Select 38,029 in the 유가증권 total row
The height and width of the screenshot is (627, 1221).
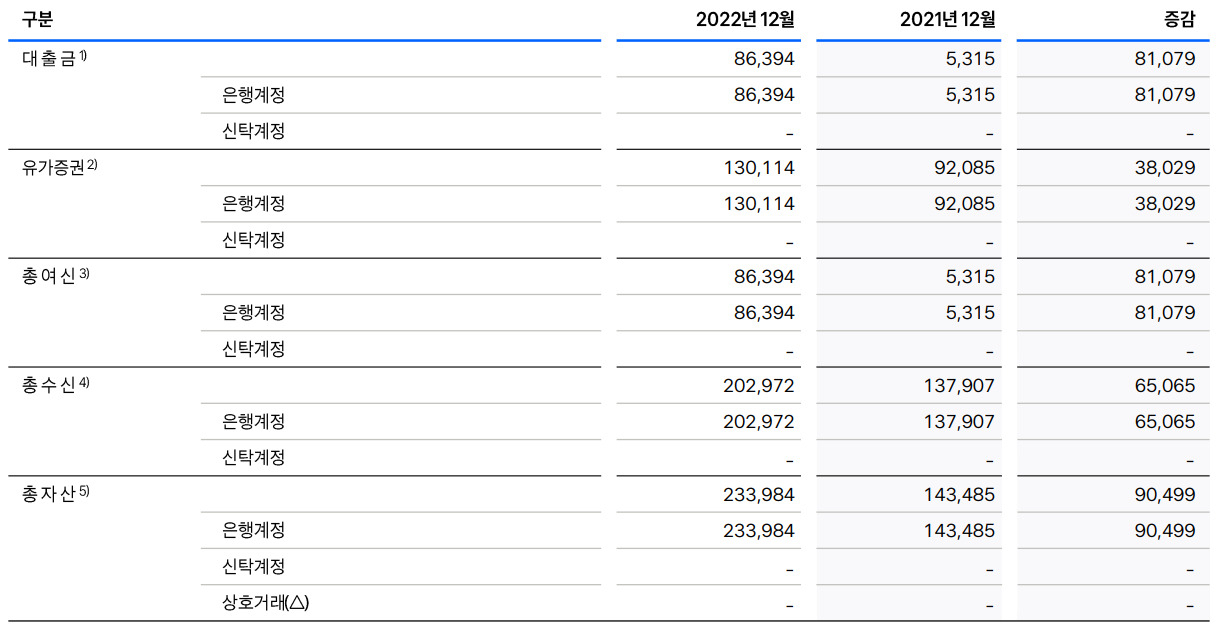point(1164,168)
